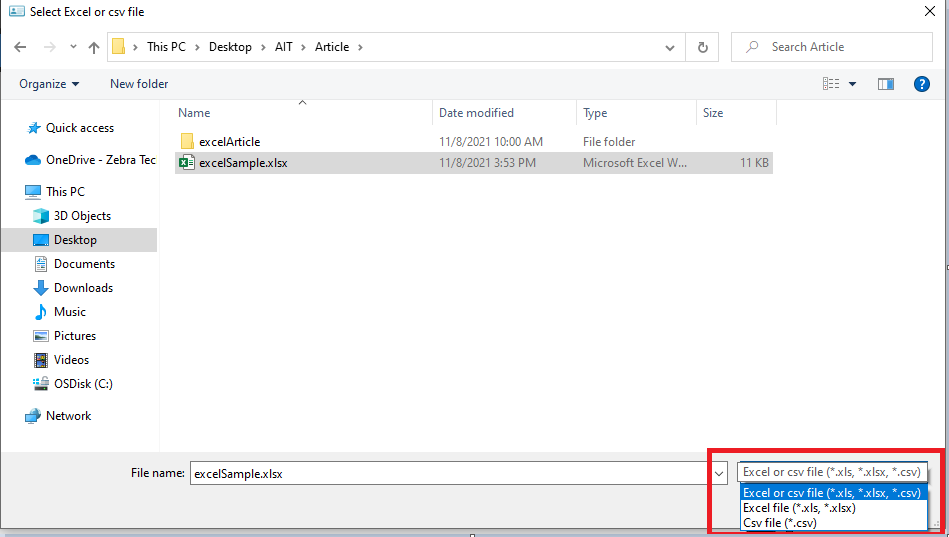Viewport: 949px width, 537px height.
Task: Create a New folder
Action: point(139,84)
